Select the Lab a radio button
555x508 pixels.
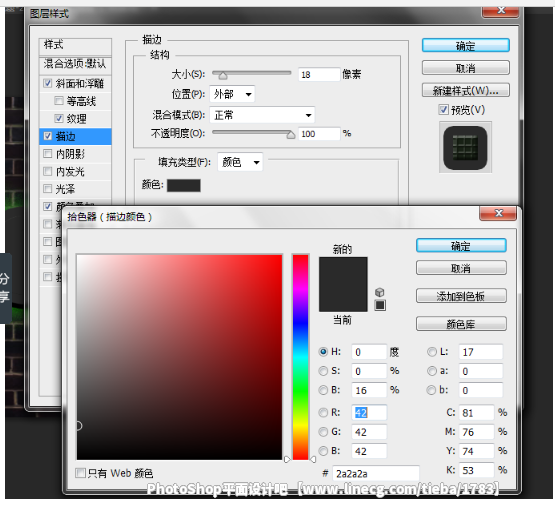[431, 371]
